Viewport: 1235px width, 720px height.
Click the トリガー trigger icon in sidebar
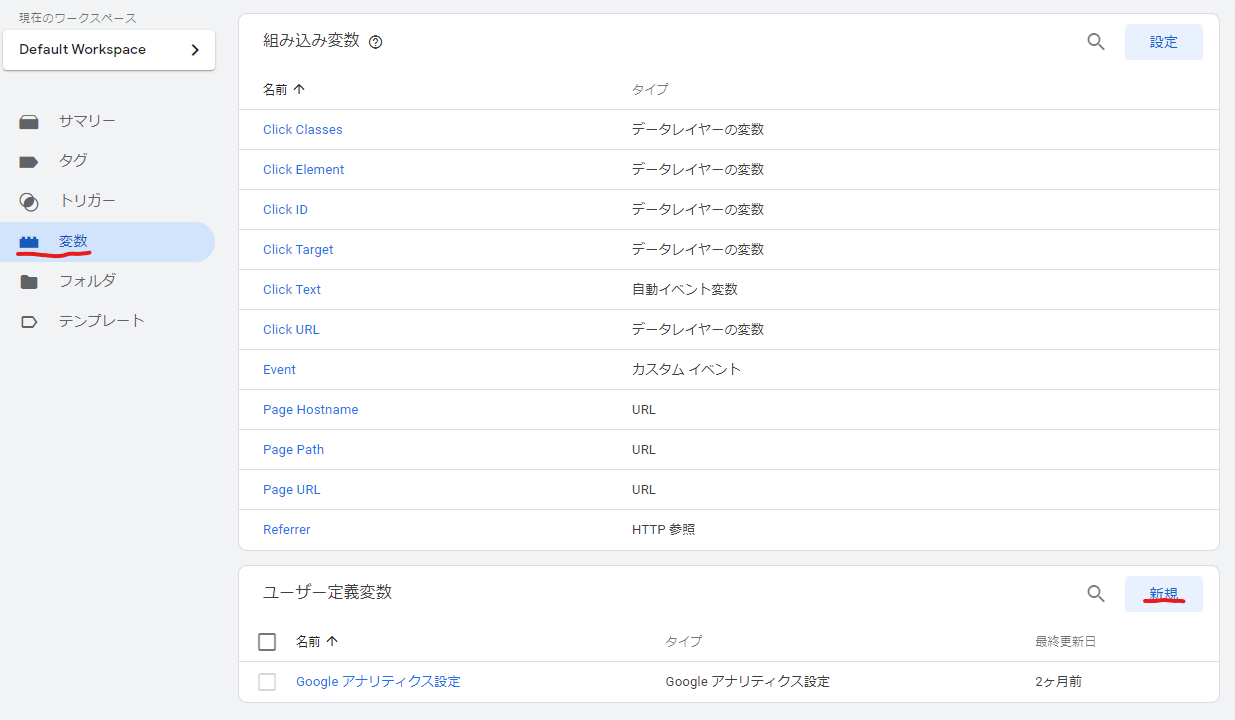click(29, 202)
